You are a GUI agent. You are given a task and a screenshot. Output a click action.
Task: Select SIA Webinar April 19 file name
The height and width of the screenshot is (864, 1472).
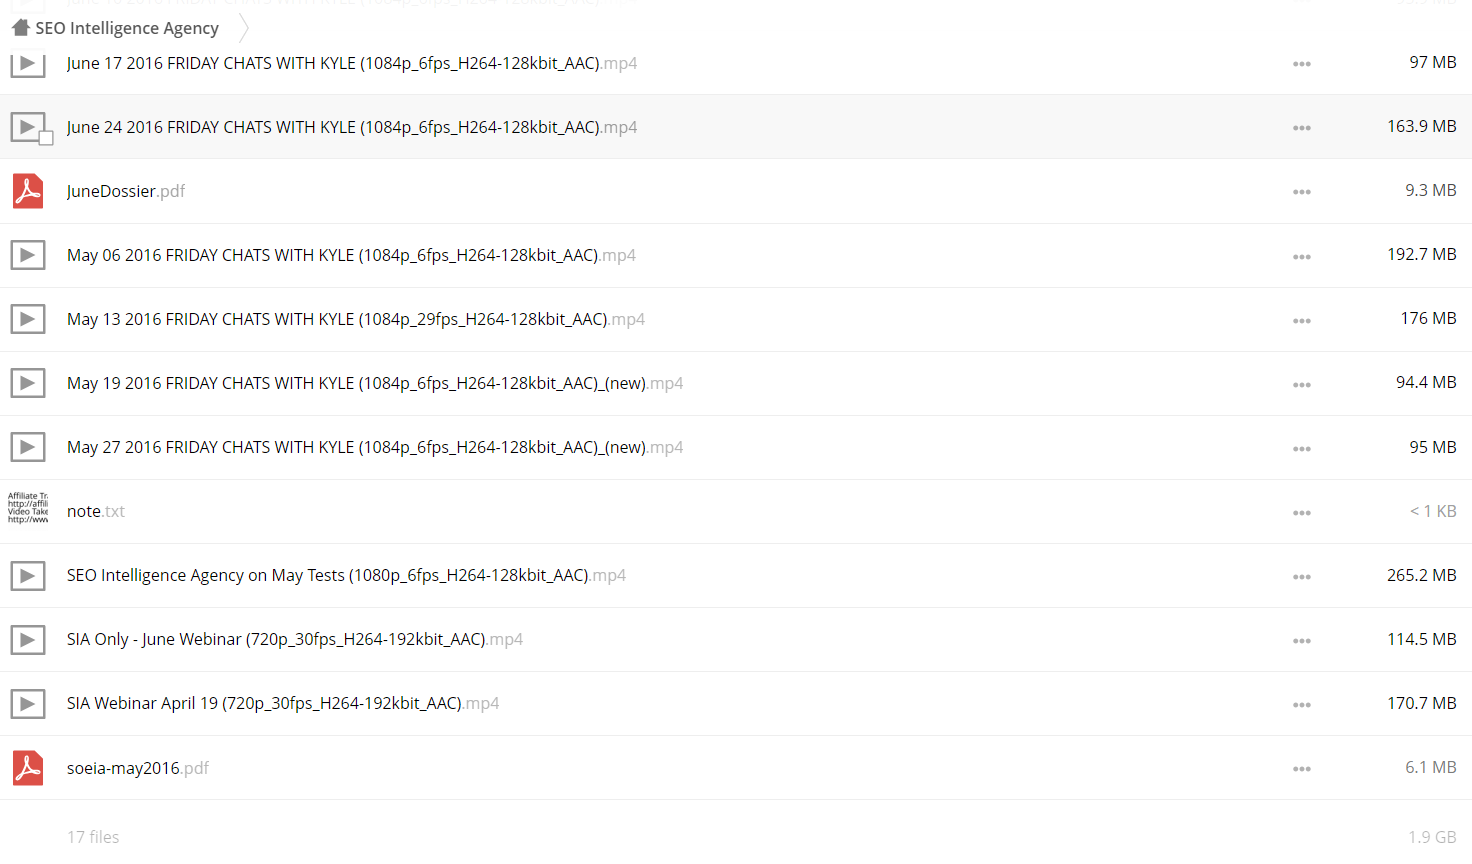coord(283,703)
